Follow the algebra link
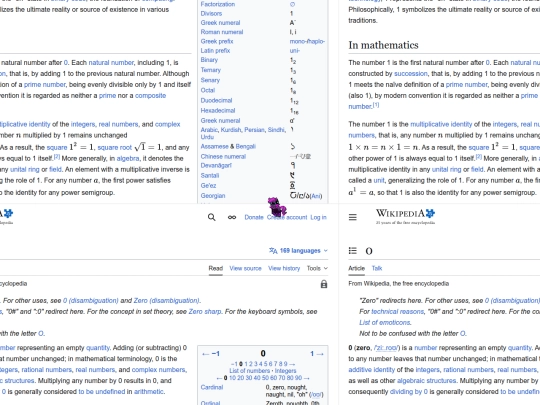 pos(128,158)
